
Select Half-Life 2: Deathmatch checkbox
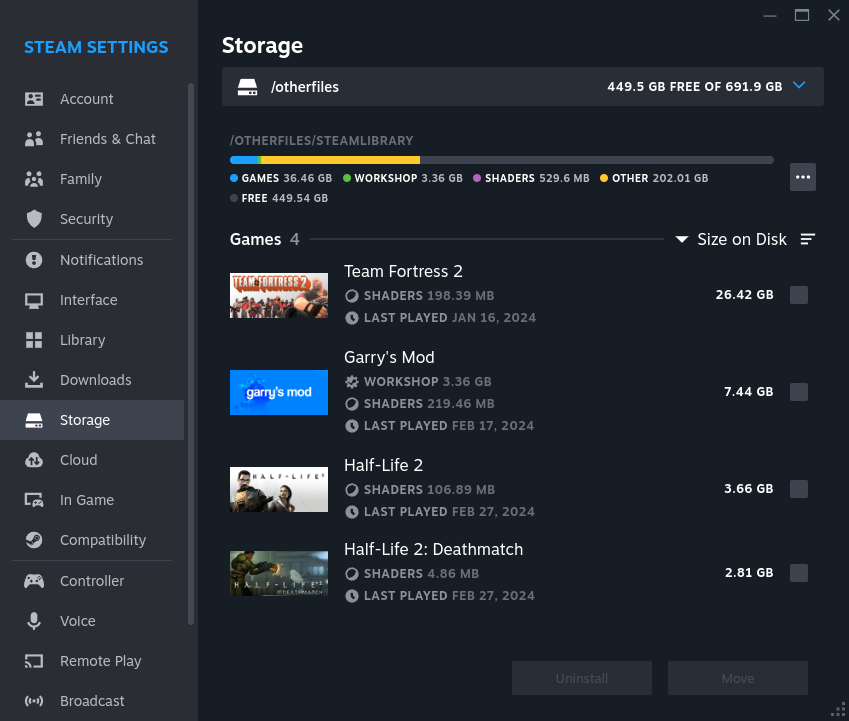click(x=798, y=573)
